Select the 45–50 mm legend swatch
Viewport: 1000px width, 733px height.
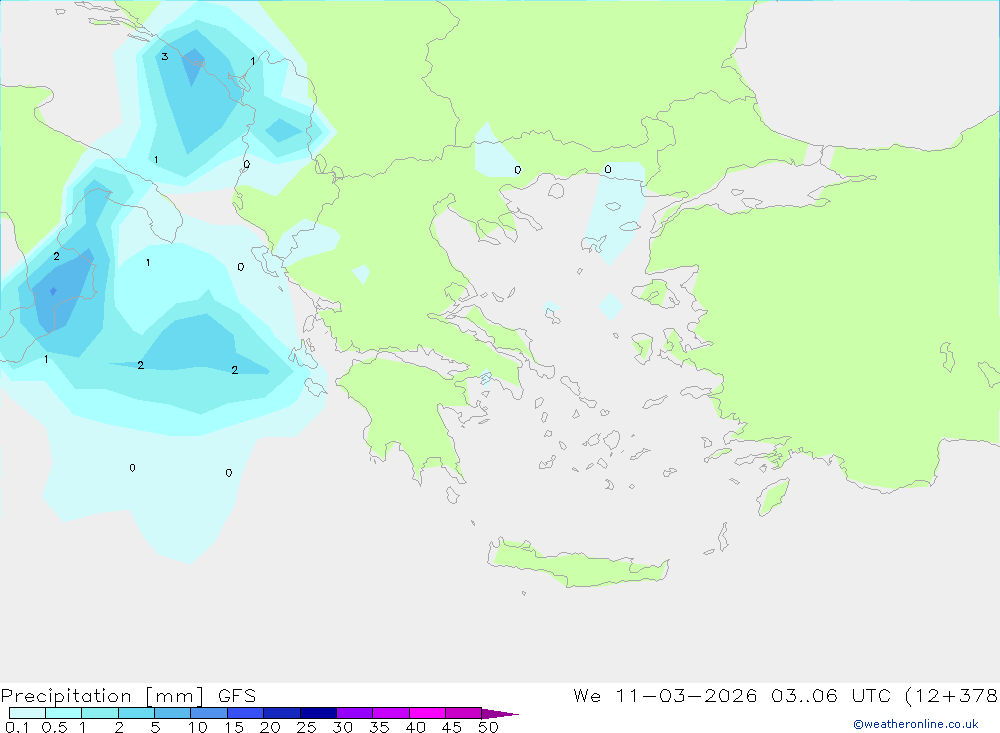coord(464,713)
